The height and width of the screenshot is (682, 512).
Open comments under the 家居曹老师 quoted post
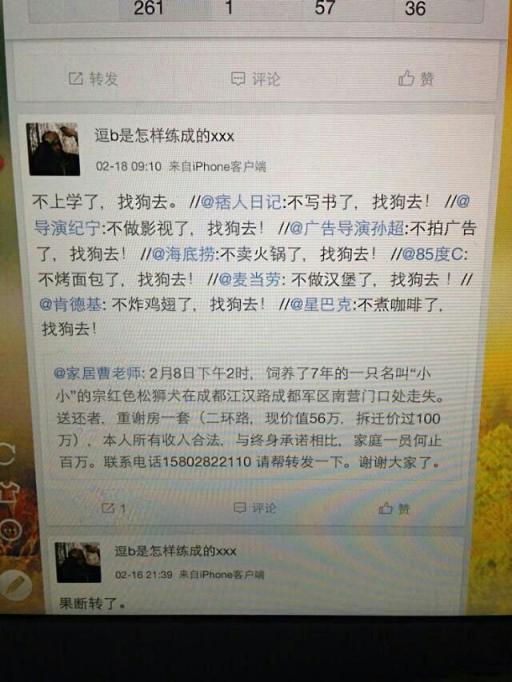[255, 508]
